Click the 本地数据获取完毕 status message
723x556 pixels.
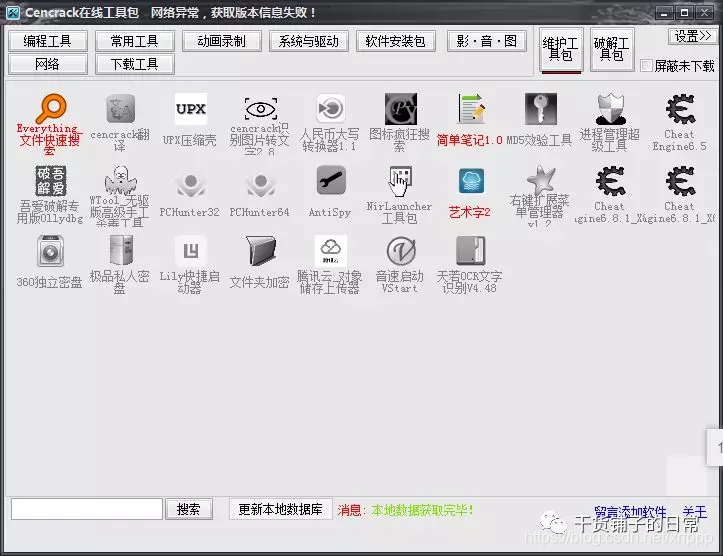422,510
